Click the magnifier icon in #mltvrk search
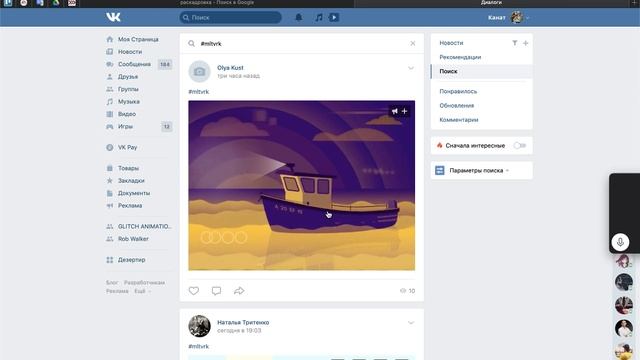640x360 pixels. point(191,43)
